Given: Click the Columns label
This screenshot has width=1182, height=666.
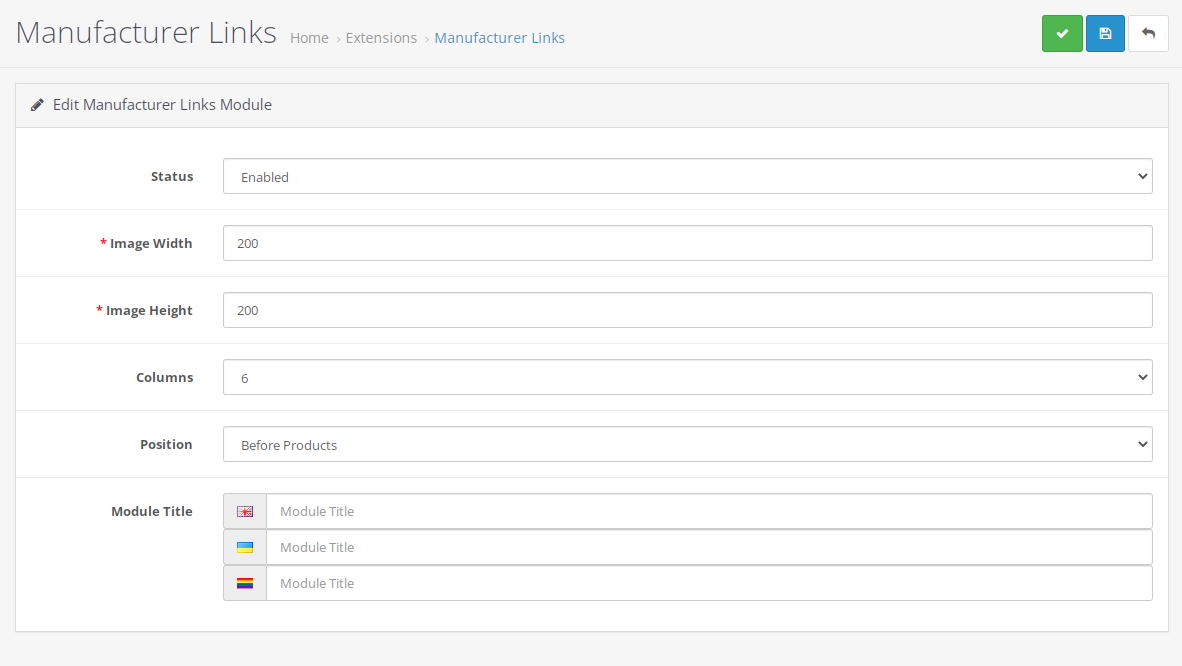Looking at the screenshot, I should point(164,377).
